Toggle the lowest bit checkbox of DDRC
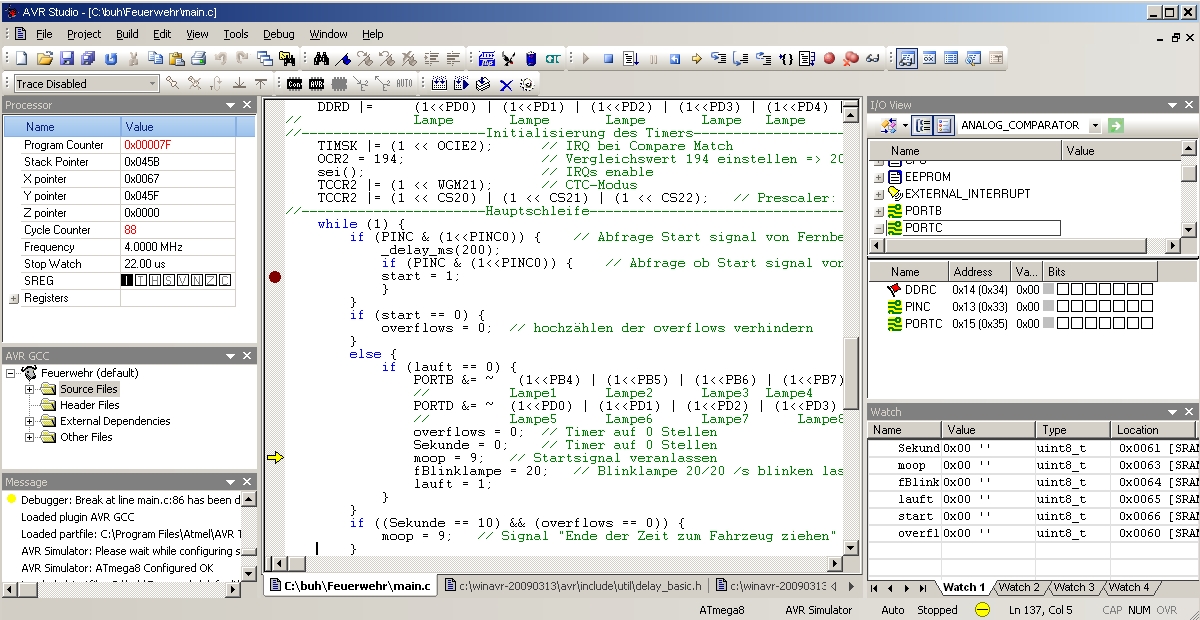Viewport: 1200px width, 620px height. (x=1147, y=289)
